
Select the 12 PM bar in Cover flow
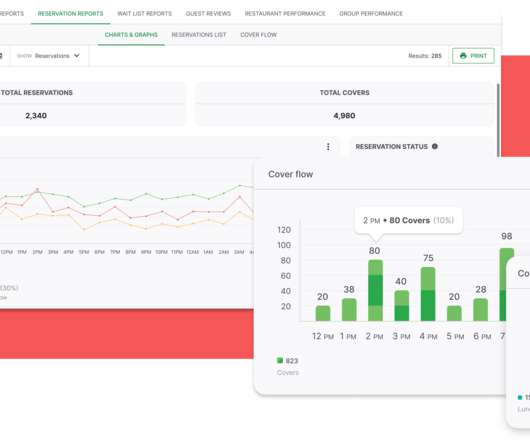coord(323,313)
